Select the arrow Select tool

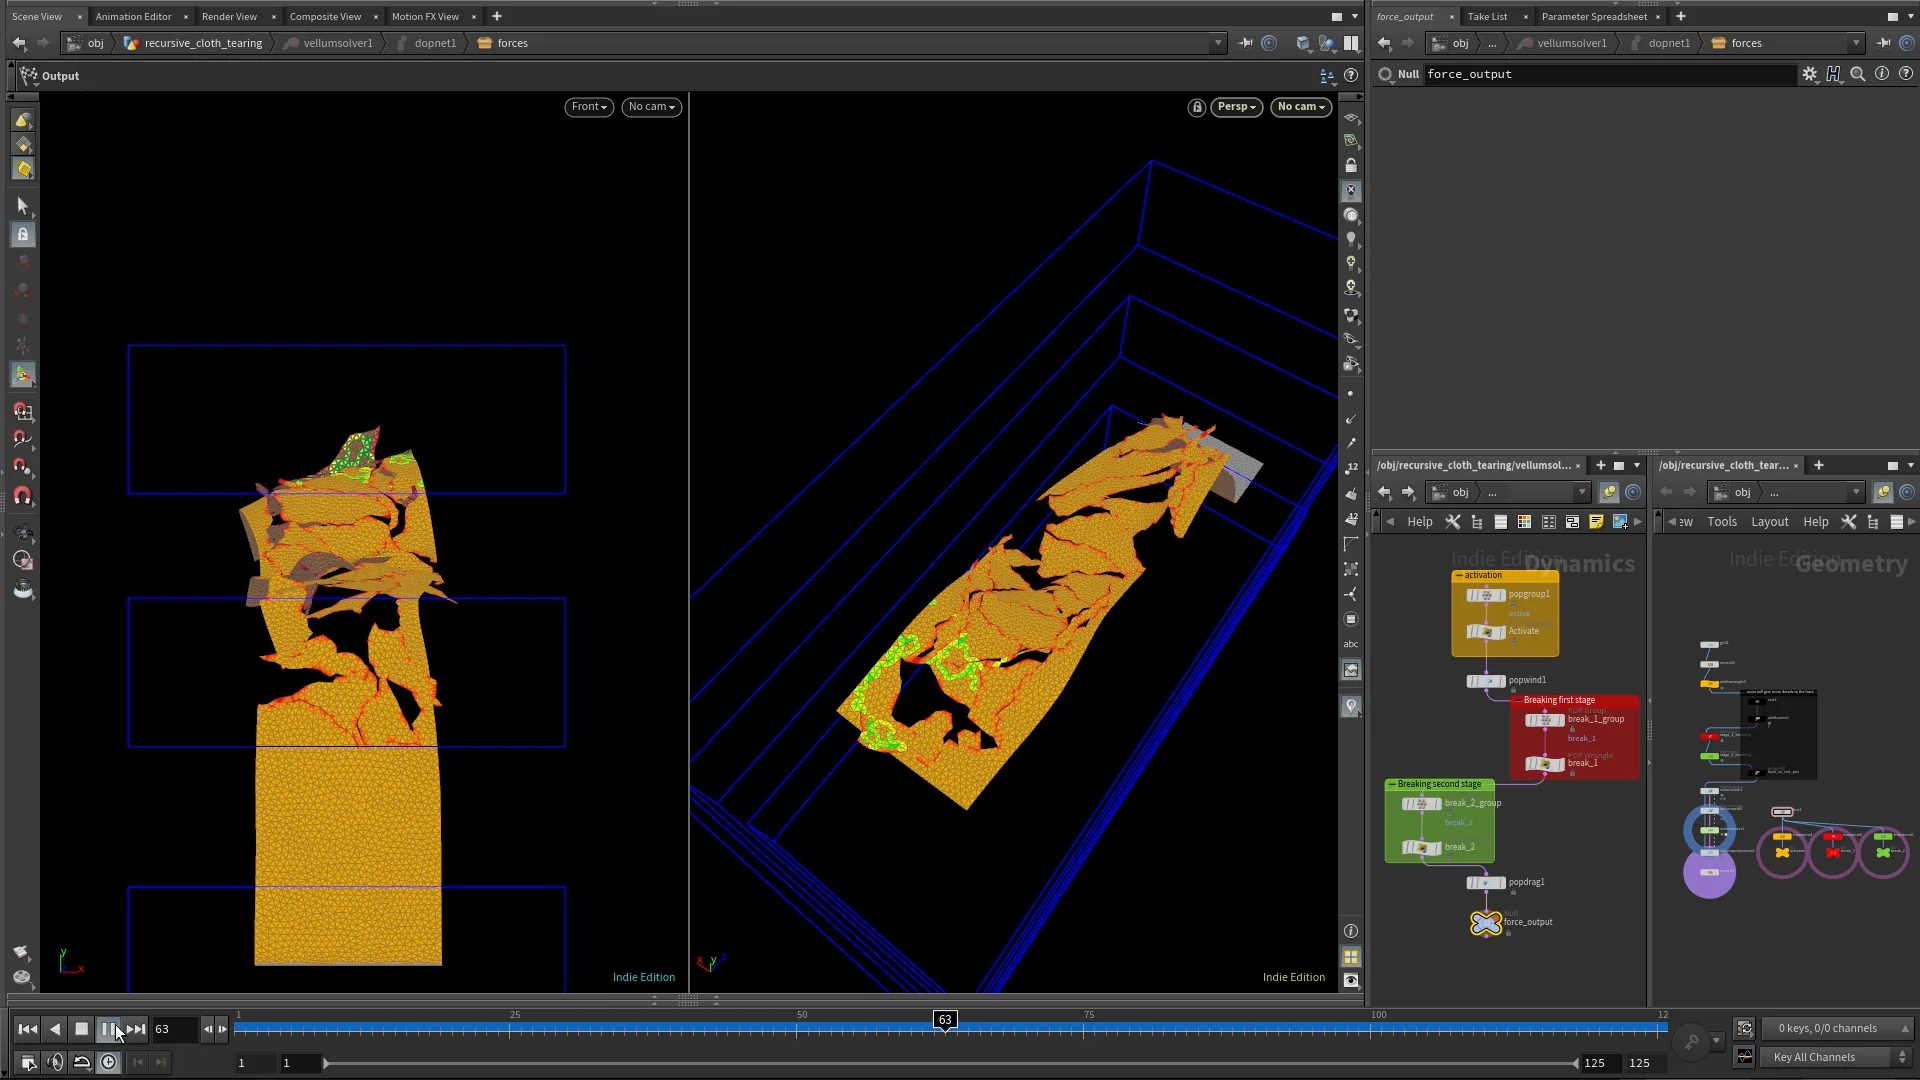coord(23,206)
